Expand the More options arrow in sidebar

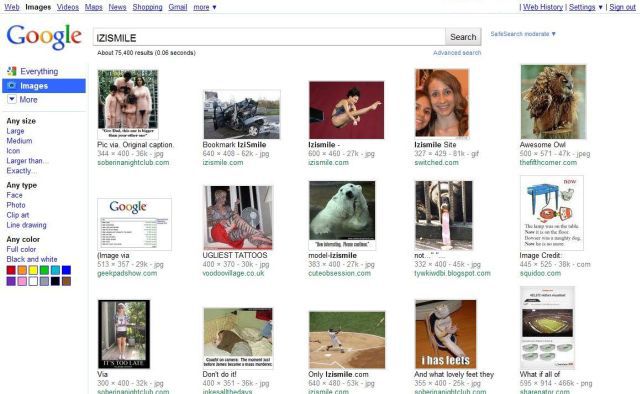(12, 99)
